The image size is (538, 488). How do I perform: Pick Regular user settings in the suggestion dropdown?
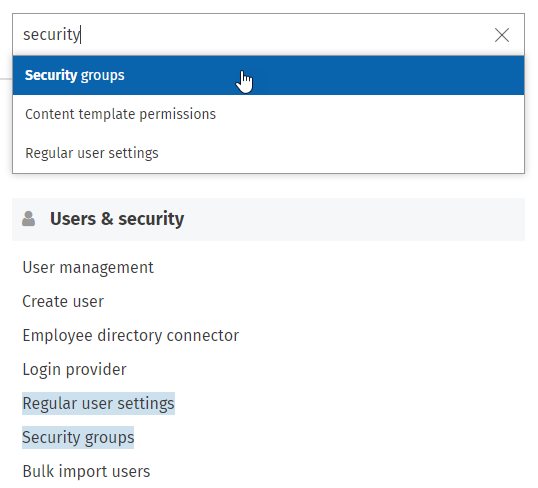(x=268, y=153)
